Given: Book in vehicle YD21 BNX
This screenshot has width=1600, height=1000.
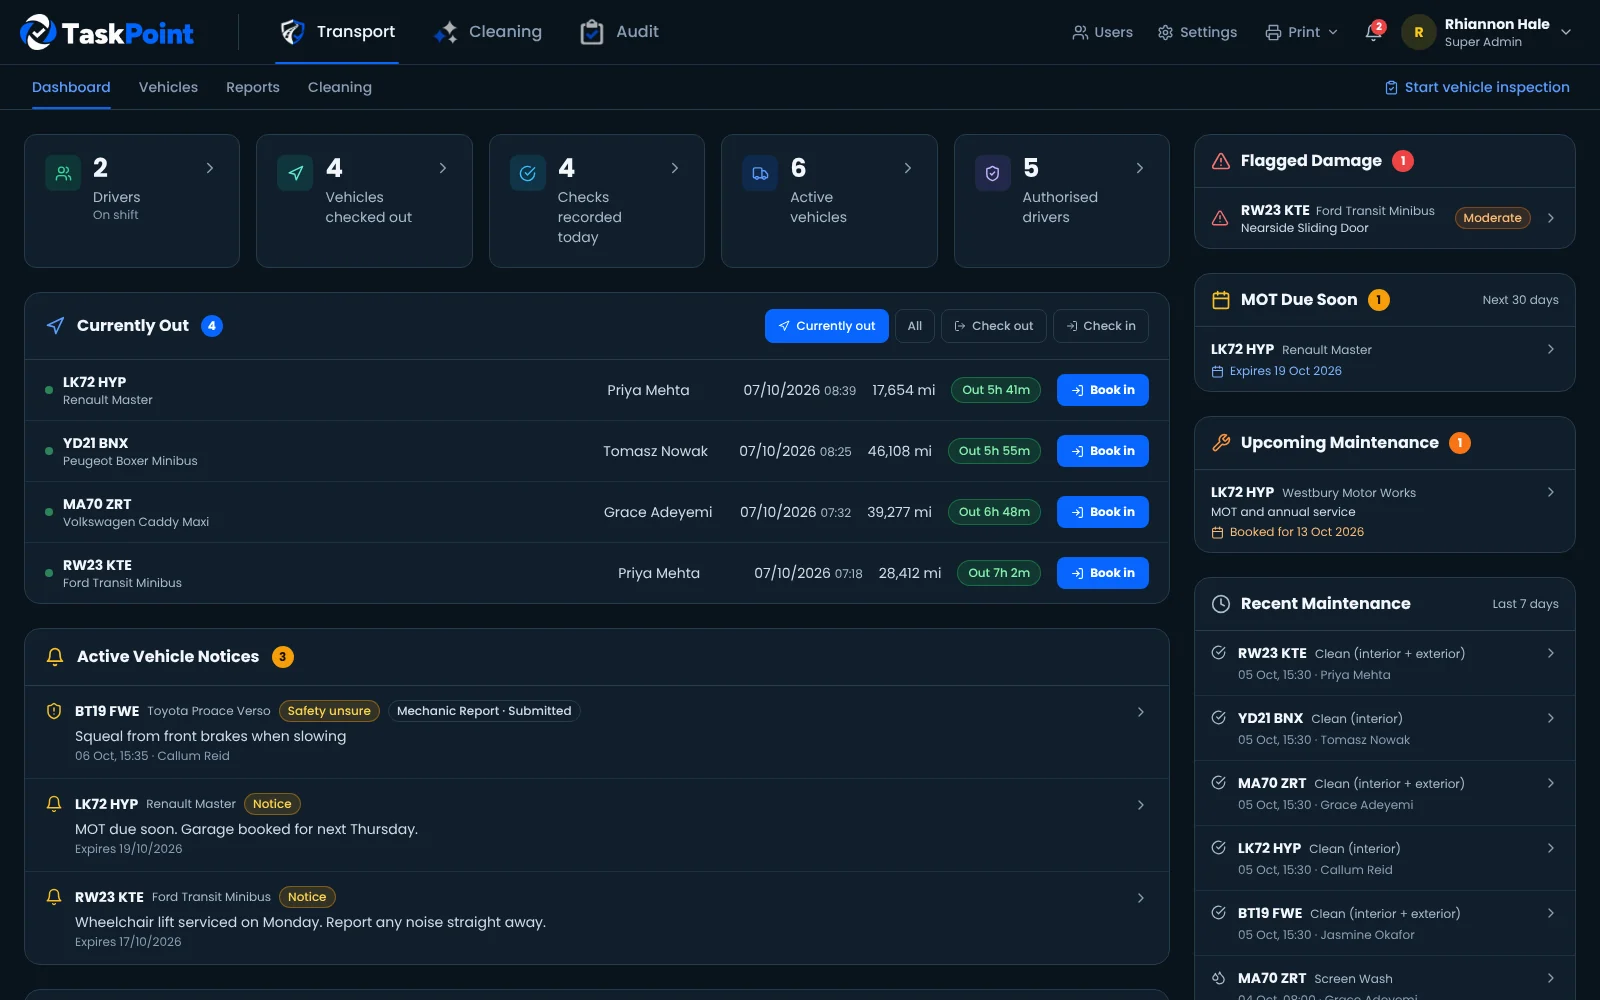Looking at the screenshot, I should (1102, 451).
